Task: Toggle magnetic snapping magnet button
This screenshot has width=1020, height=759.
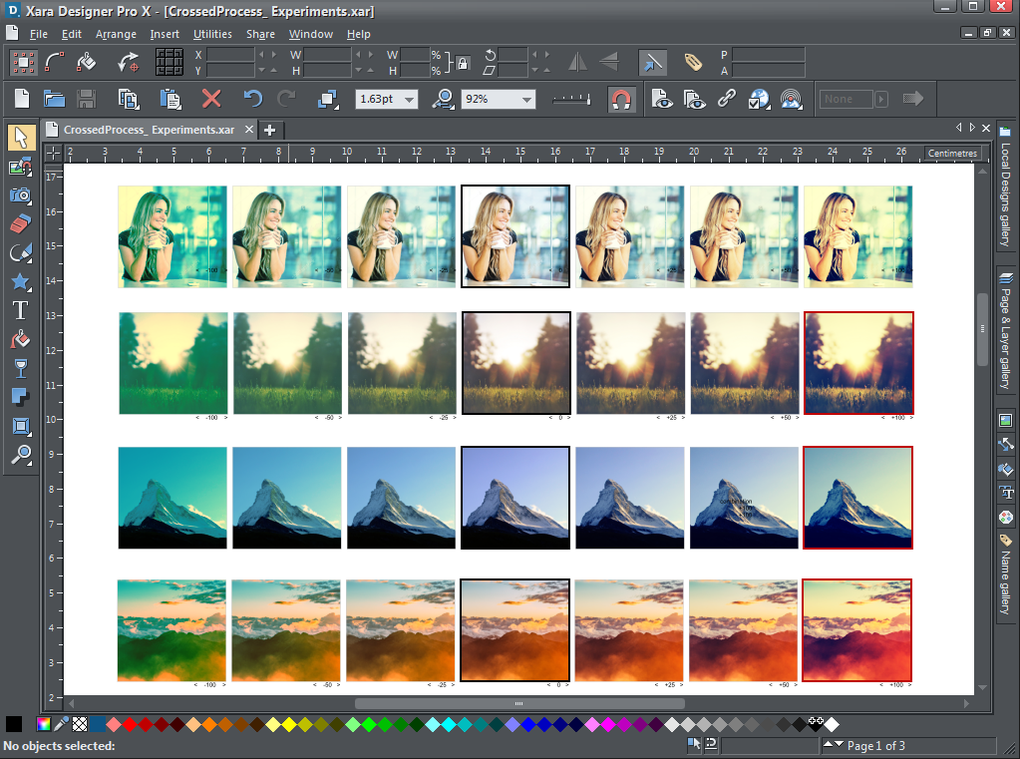Action: [621, 99]
